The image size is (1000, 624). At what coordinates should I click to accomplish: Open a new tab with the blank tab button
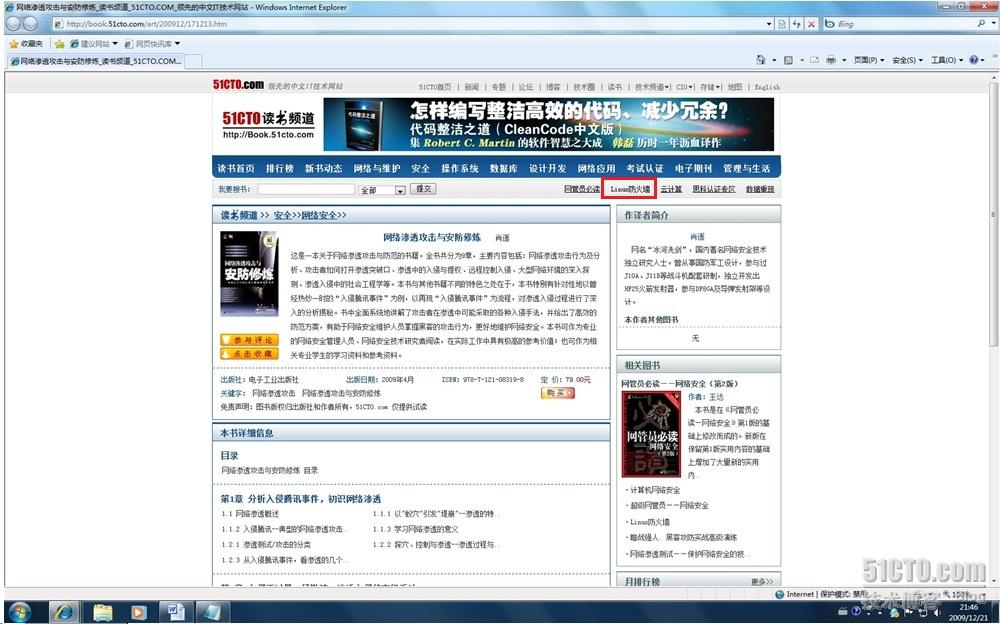[194, 61]
